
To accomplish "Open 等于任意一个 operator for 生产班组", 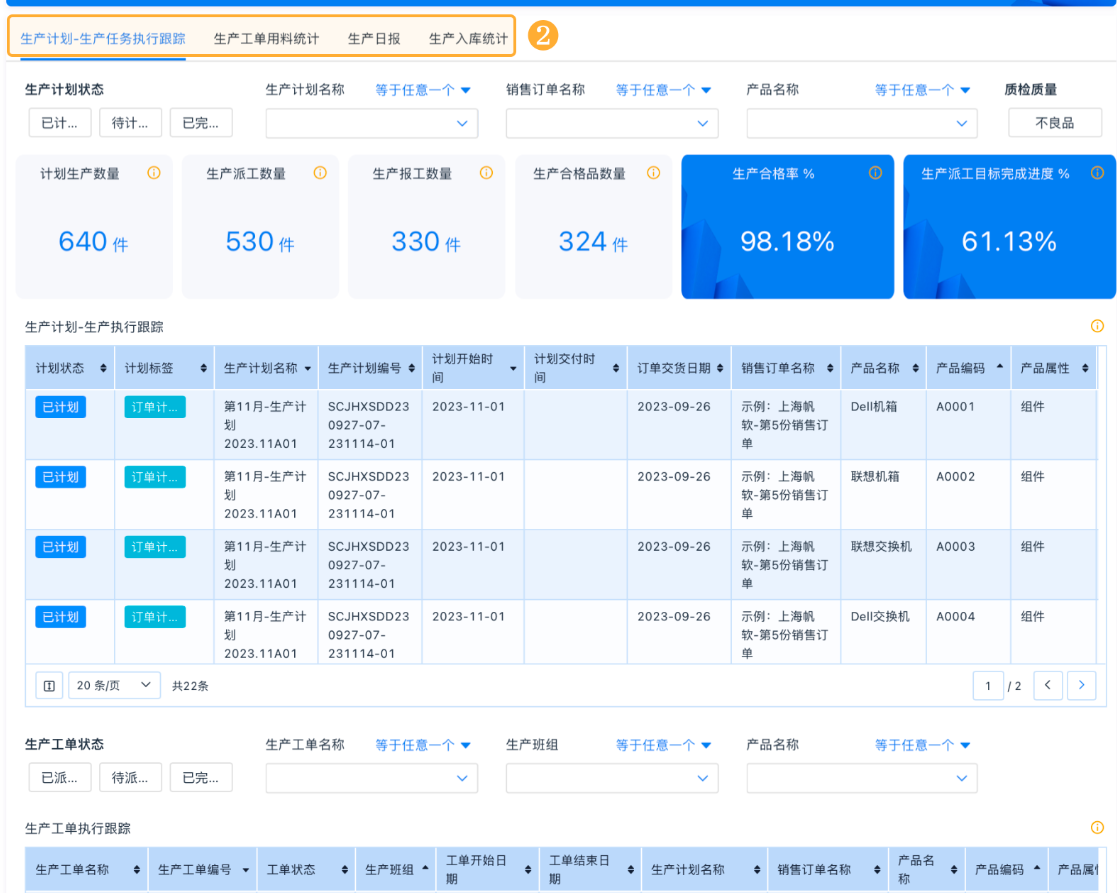I will pyautogui.click(x=663, y=745).
